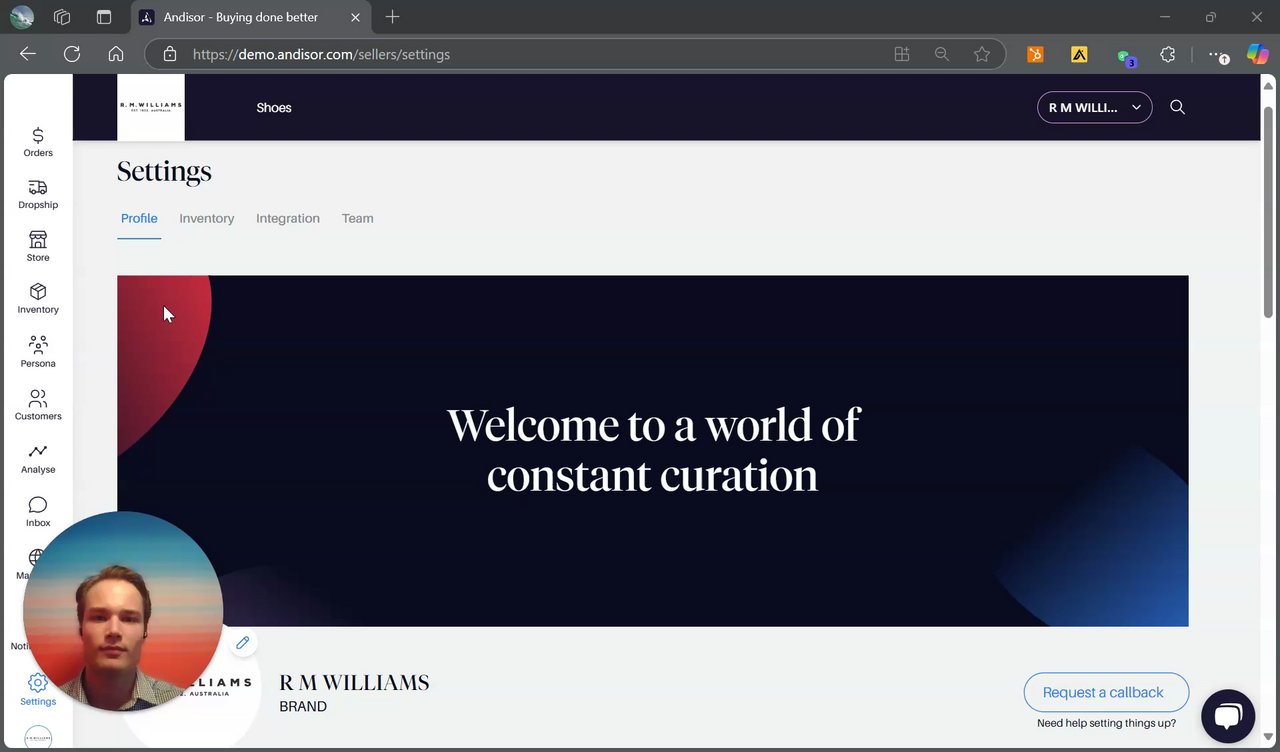Screen dimensions: 1280x752
Task: Switch to the Inventory settings tab
Action: (206, 218)
